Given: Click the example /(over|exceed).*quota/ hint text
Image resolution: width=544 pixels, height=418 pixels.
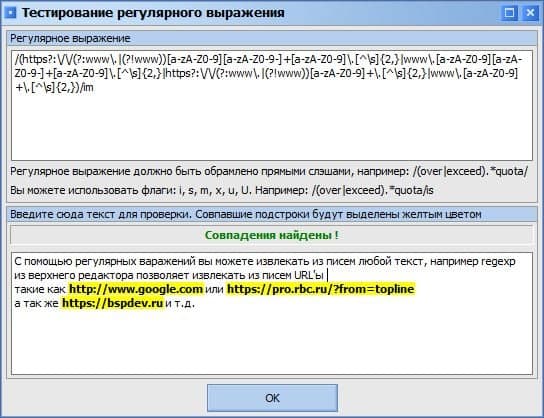Looking at the screenshot, I should click(x=470, y=171).
